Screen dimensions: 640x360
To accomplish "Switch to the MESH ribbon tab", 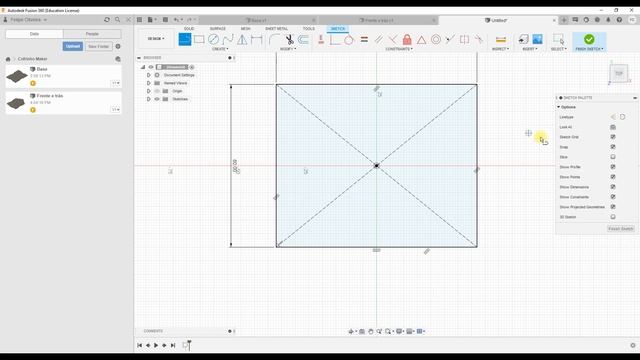I will pyautogui.click(x=245, y=29).
